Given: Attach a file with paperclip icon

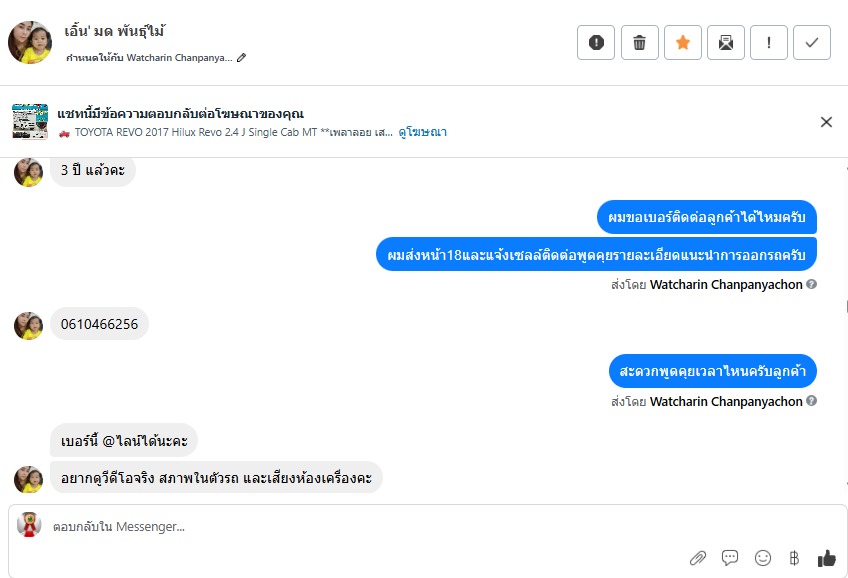Looking at the screenshot, I should coord(698,558).
